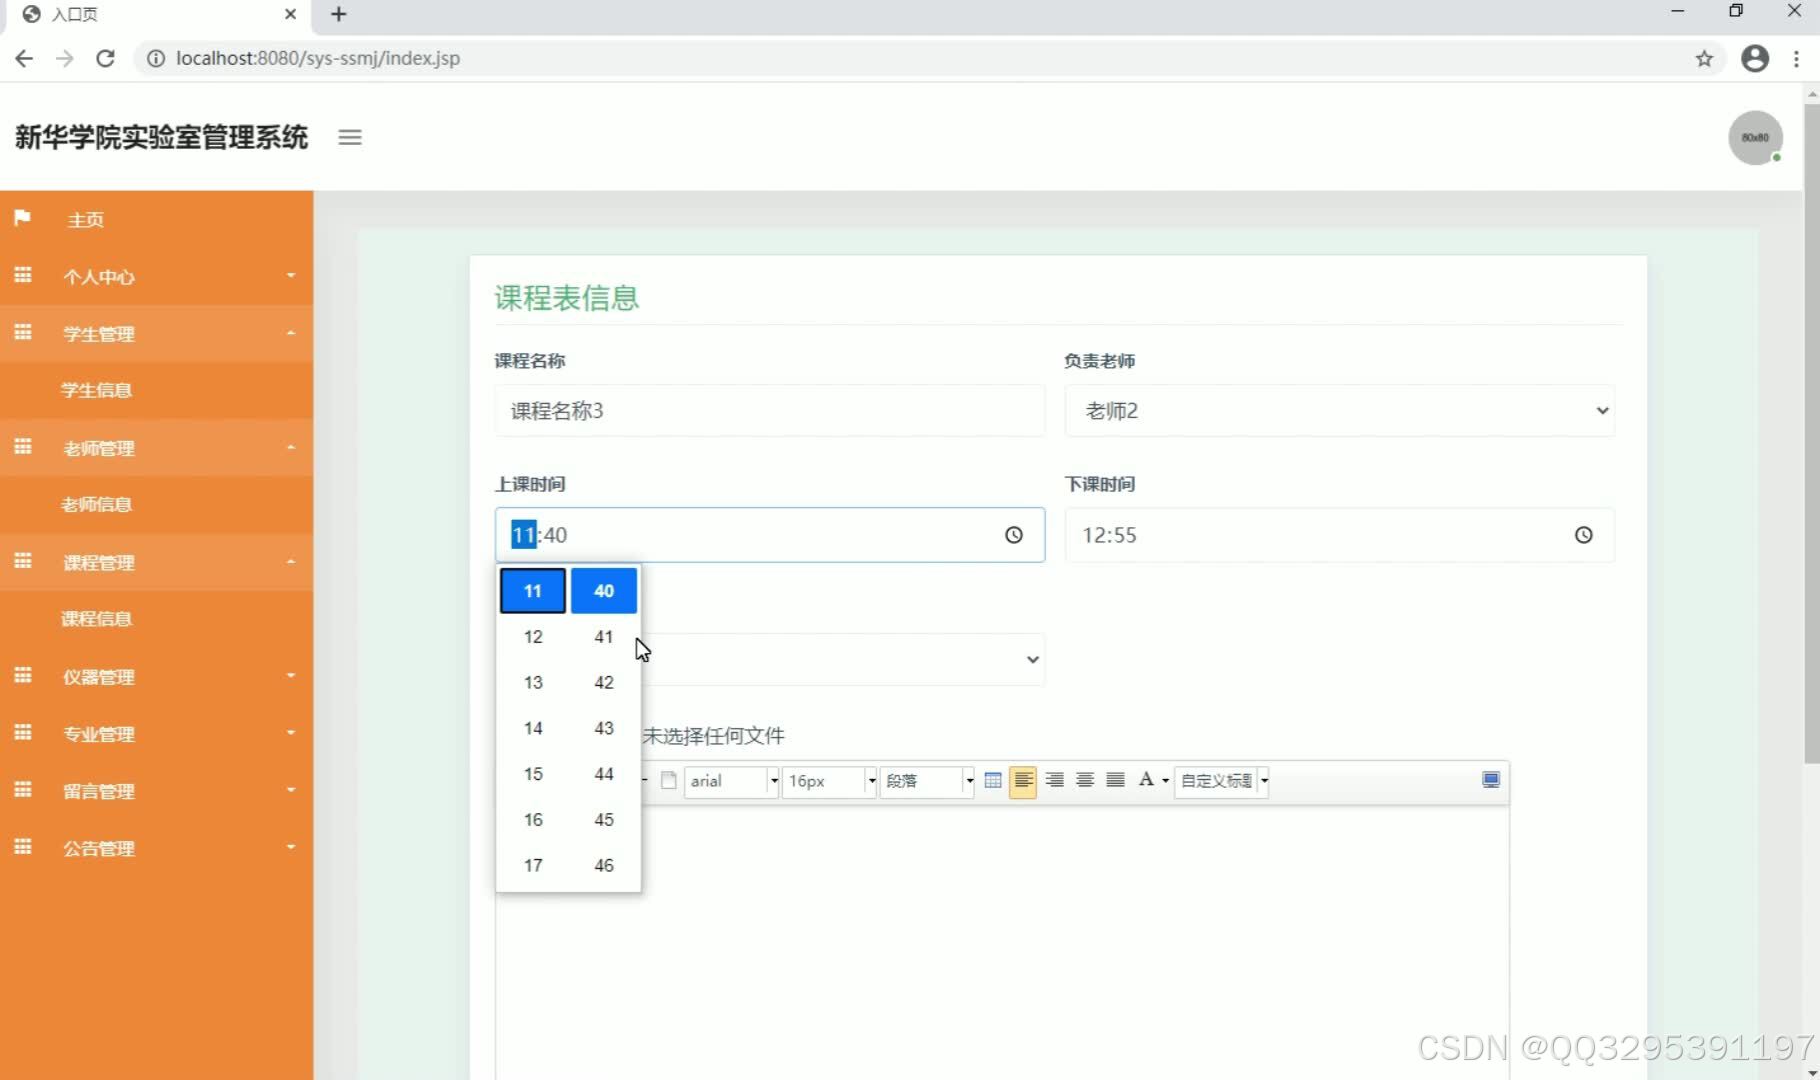The height and width of the screenshot is (1080, 1820).
Task: Collapse 老师管理 sidebar menu
Action: (x=156, y=447)
